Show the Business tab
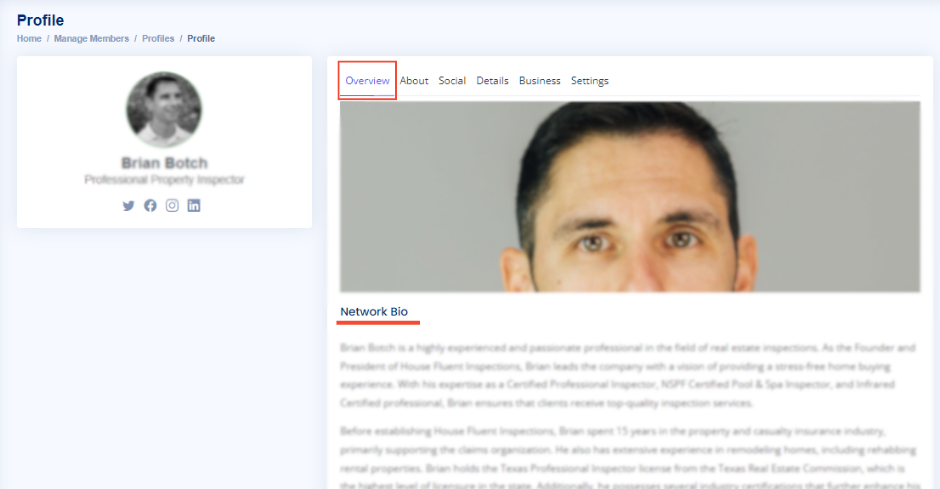 tap(539, 81)
